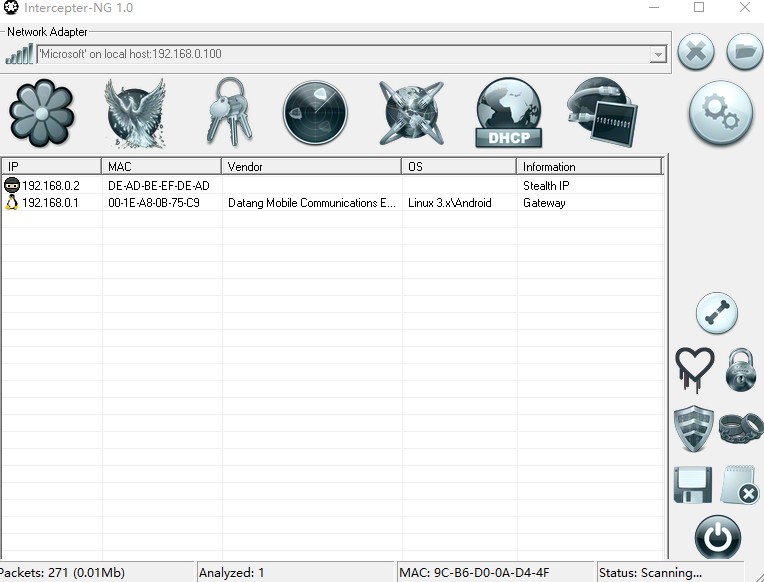The image size is (764, 582).
Task: Open DHCP mode globe icon
Action: [x=509, y=113]
